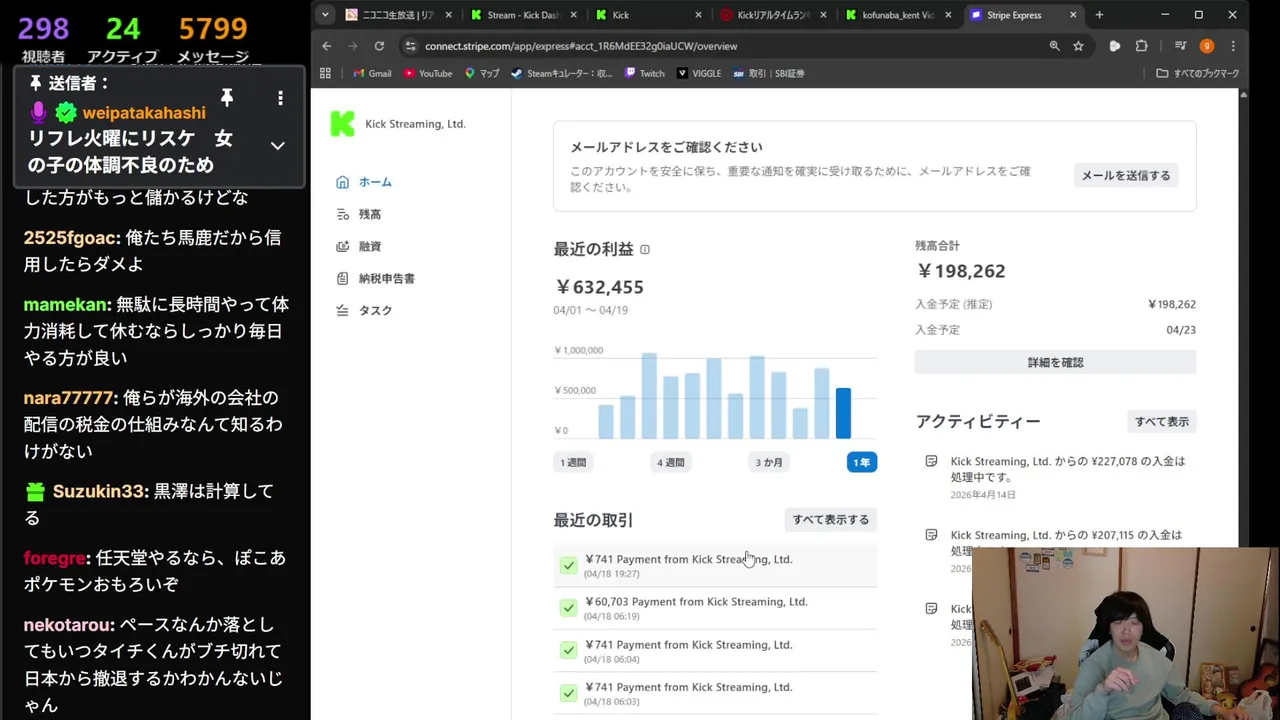
Task: Open the ¥227,078 deposit activity entry
Action: [x=1055, y=477]
